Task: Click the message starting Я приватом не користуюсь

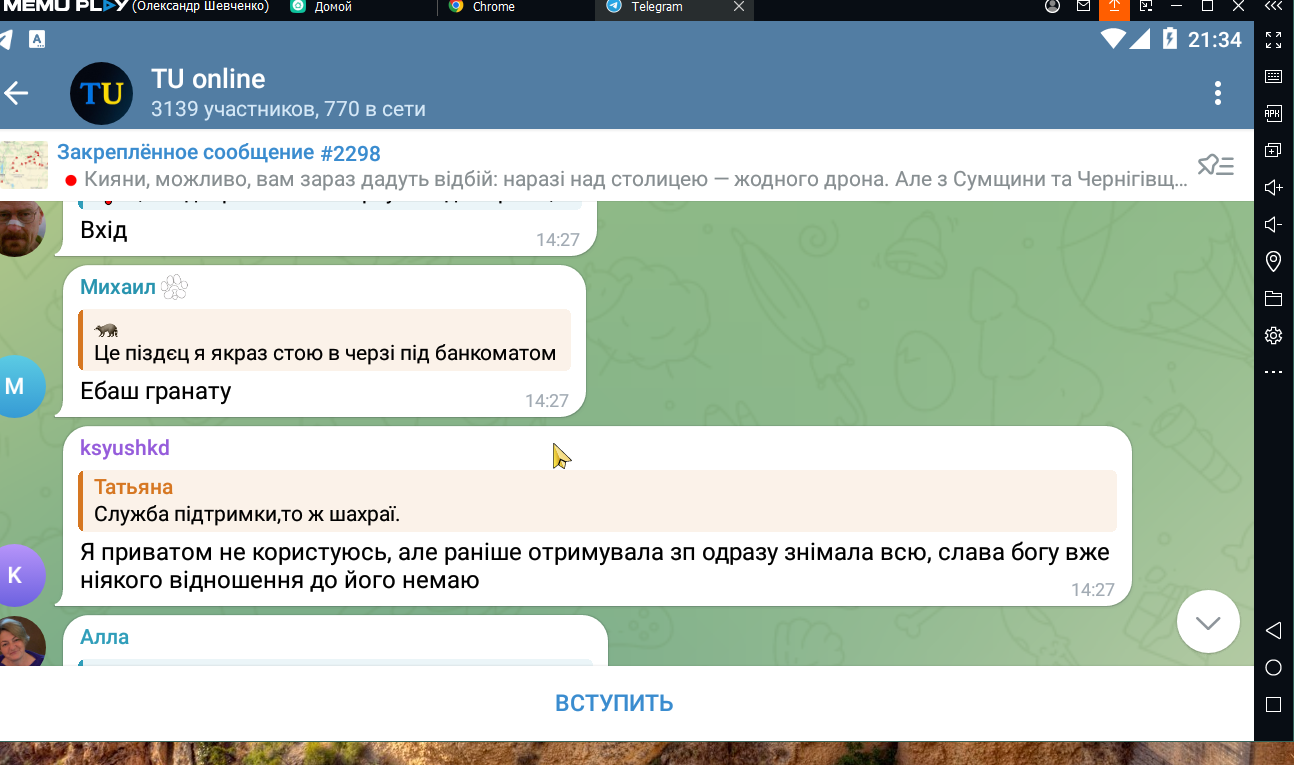Action: (x=595, y=566)
